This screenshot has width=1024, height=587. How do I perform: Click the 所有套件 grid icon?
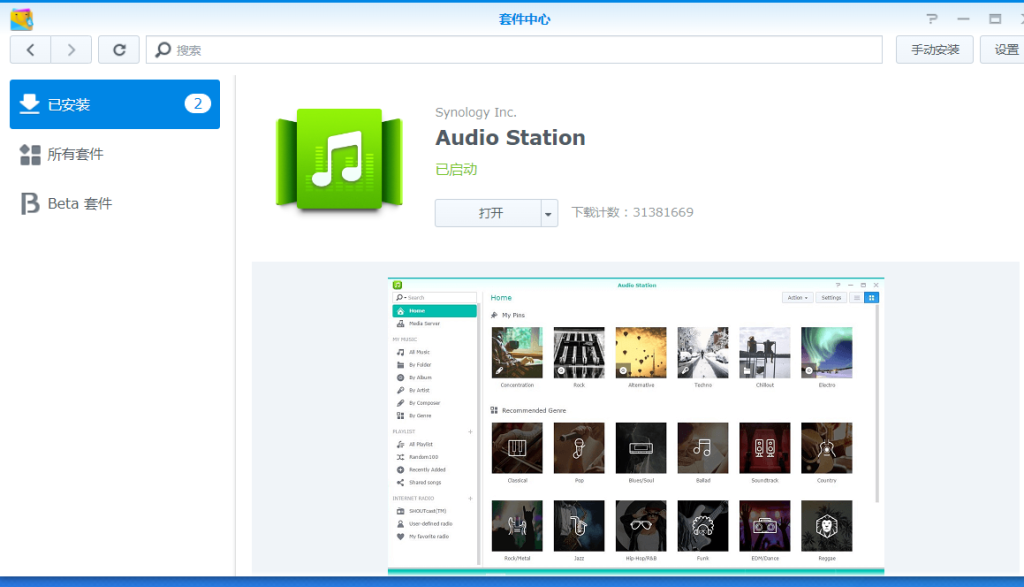[30, 154]
